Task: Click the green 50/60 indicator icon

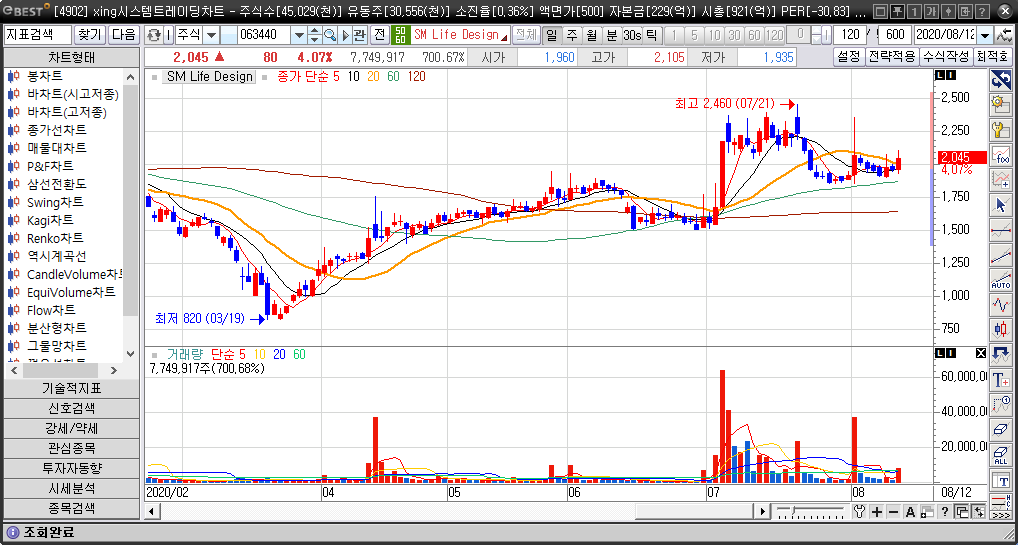Action: (x=401, y=35)
